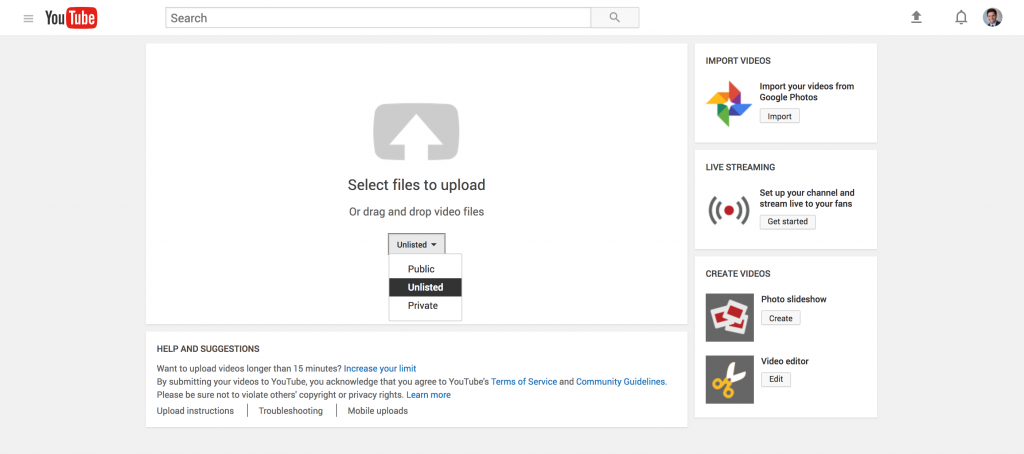
Task: Open the Community Guidelines link
Action: (x=620, y=381)
